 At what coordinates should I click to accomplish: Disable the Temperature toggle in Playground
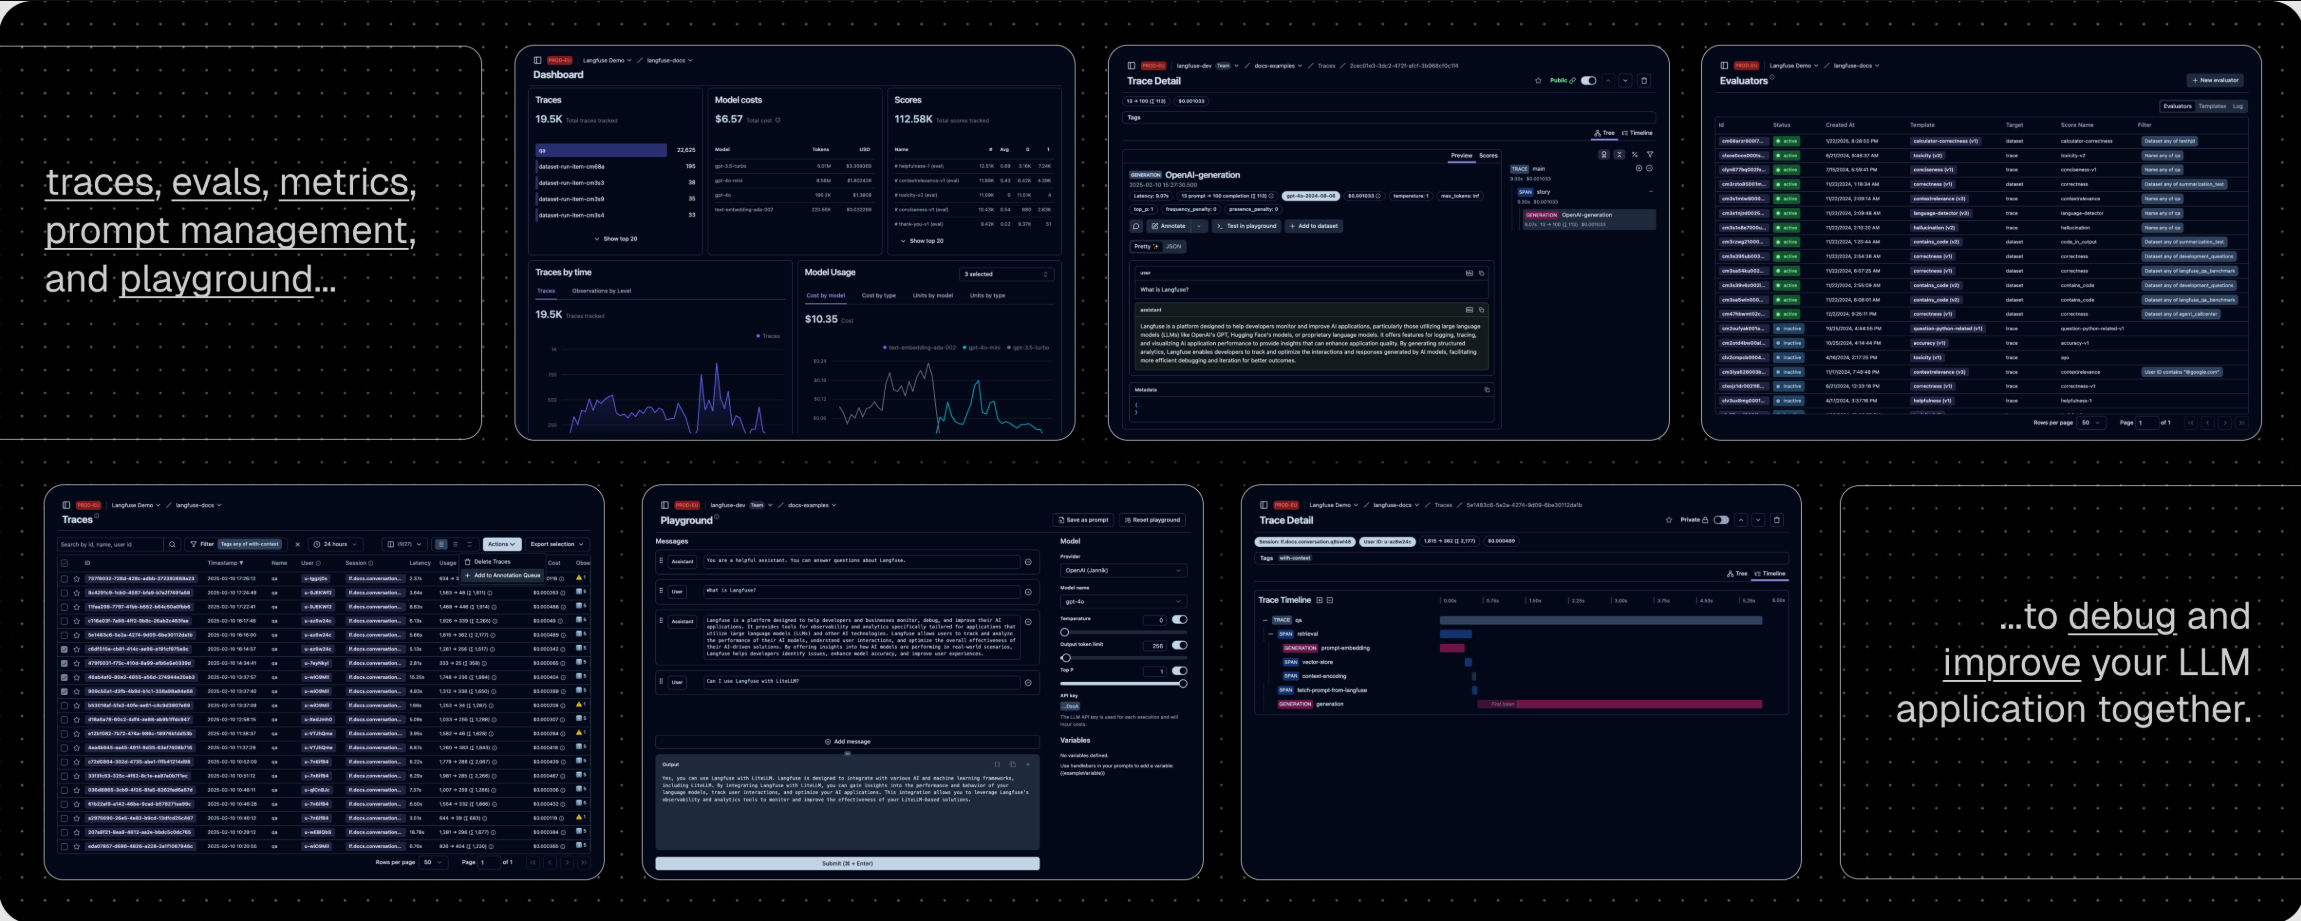click(1180, 620)
